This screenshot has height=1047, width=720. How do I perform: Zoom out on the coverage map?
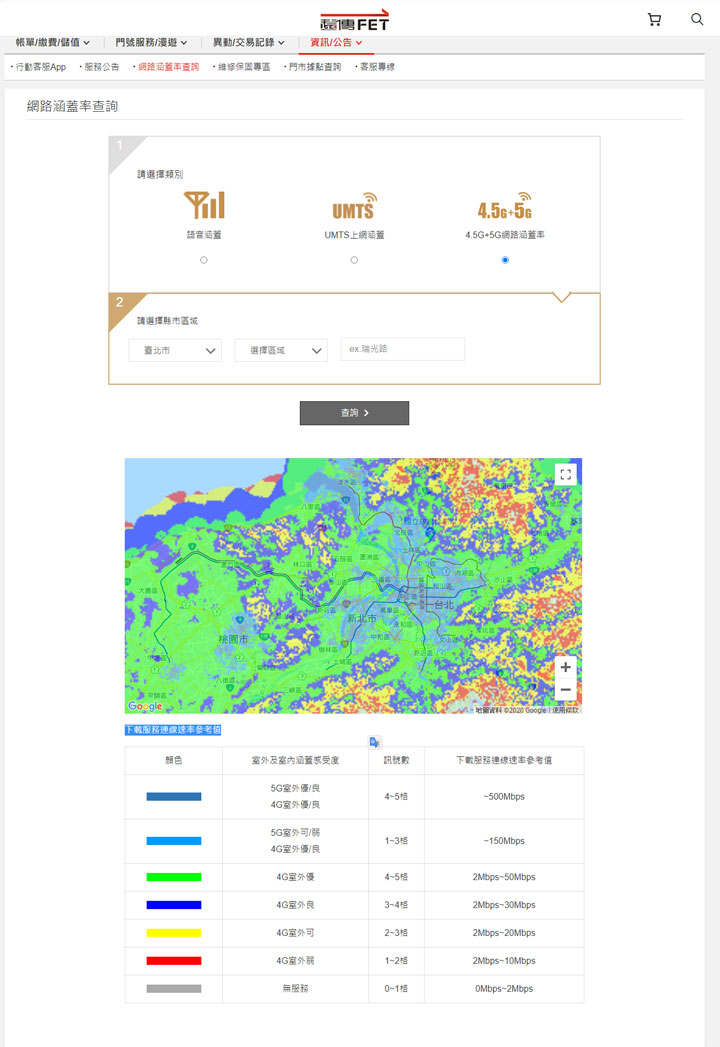[566, 690]
